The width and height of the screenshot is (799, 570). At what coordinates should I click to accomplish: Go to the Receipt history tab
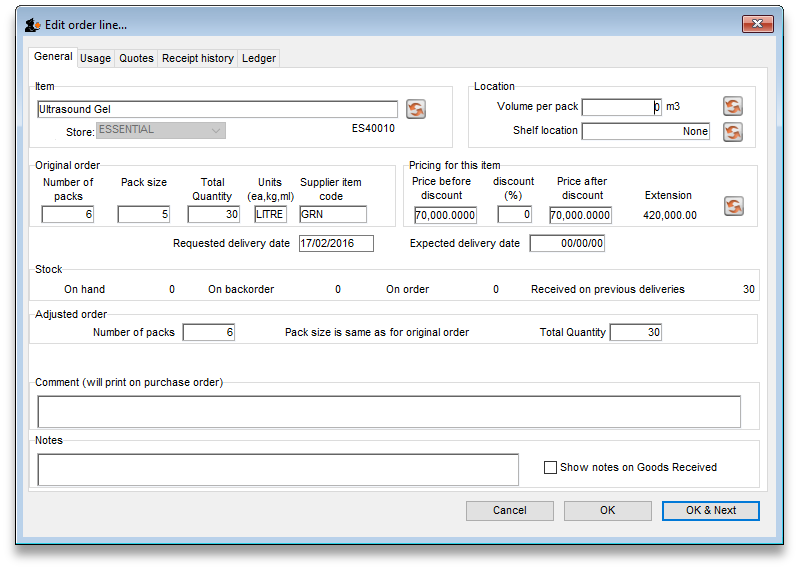pos(197,58)
